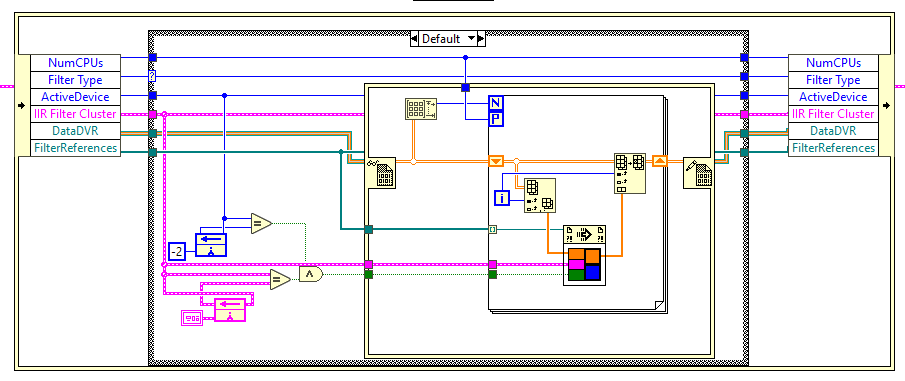This screenshot has height=381, width=905.
Task: Click the pink feedback node at the bottom
Action: (230, 309)
